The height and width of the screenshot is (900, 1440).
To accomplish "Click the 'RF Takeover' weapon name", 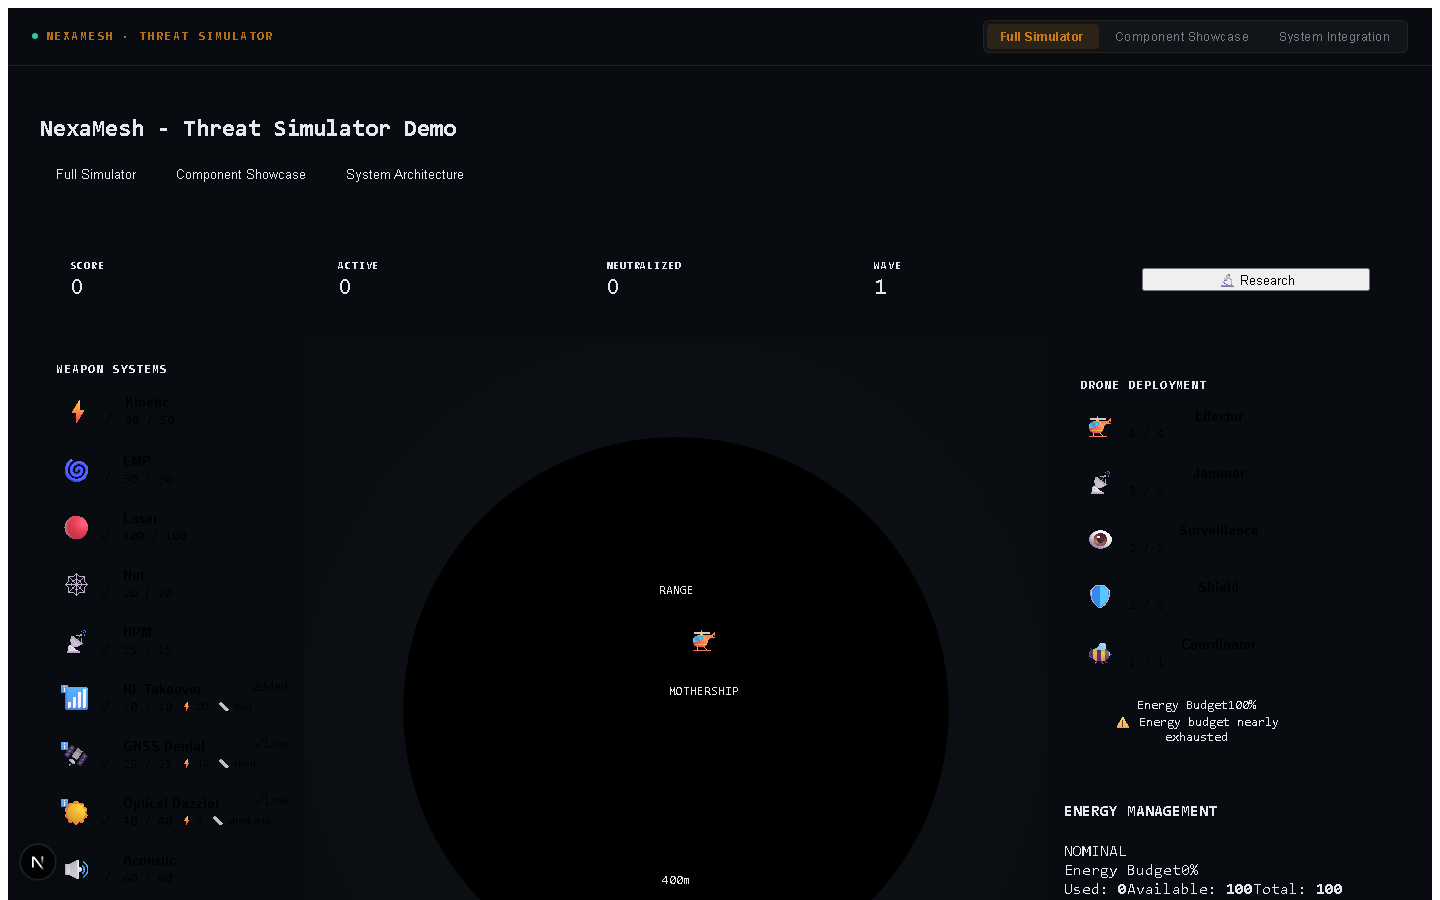I will pyautogui.click(x=162, y=689).
